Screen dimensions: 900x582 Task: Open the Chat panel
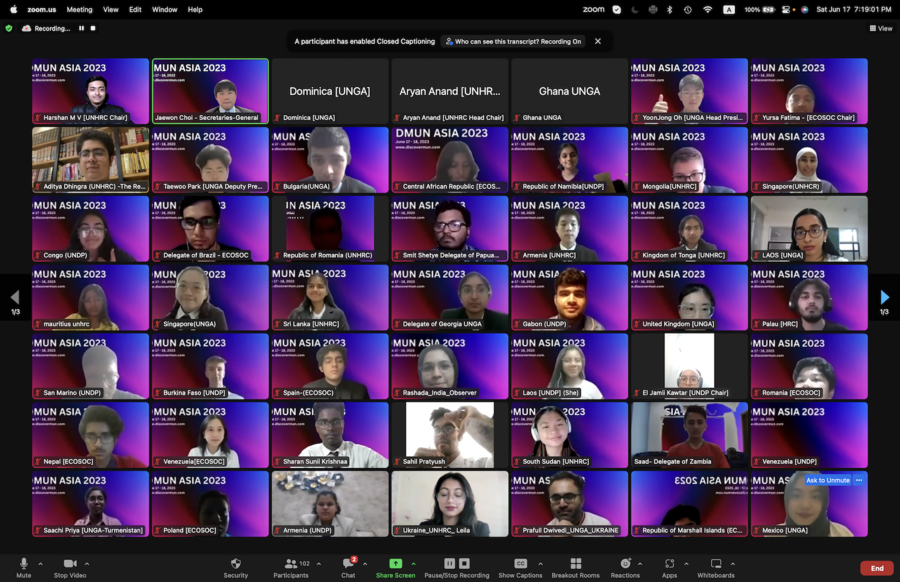pyautogui.click(x=348, y=565)
